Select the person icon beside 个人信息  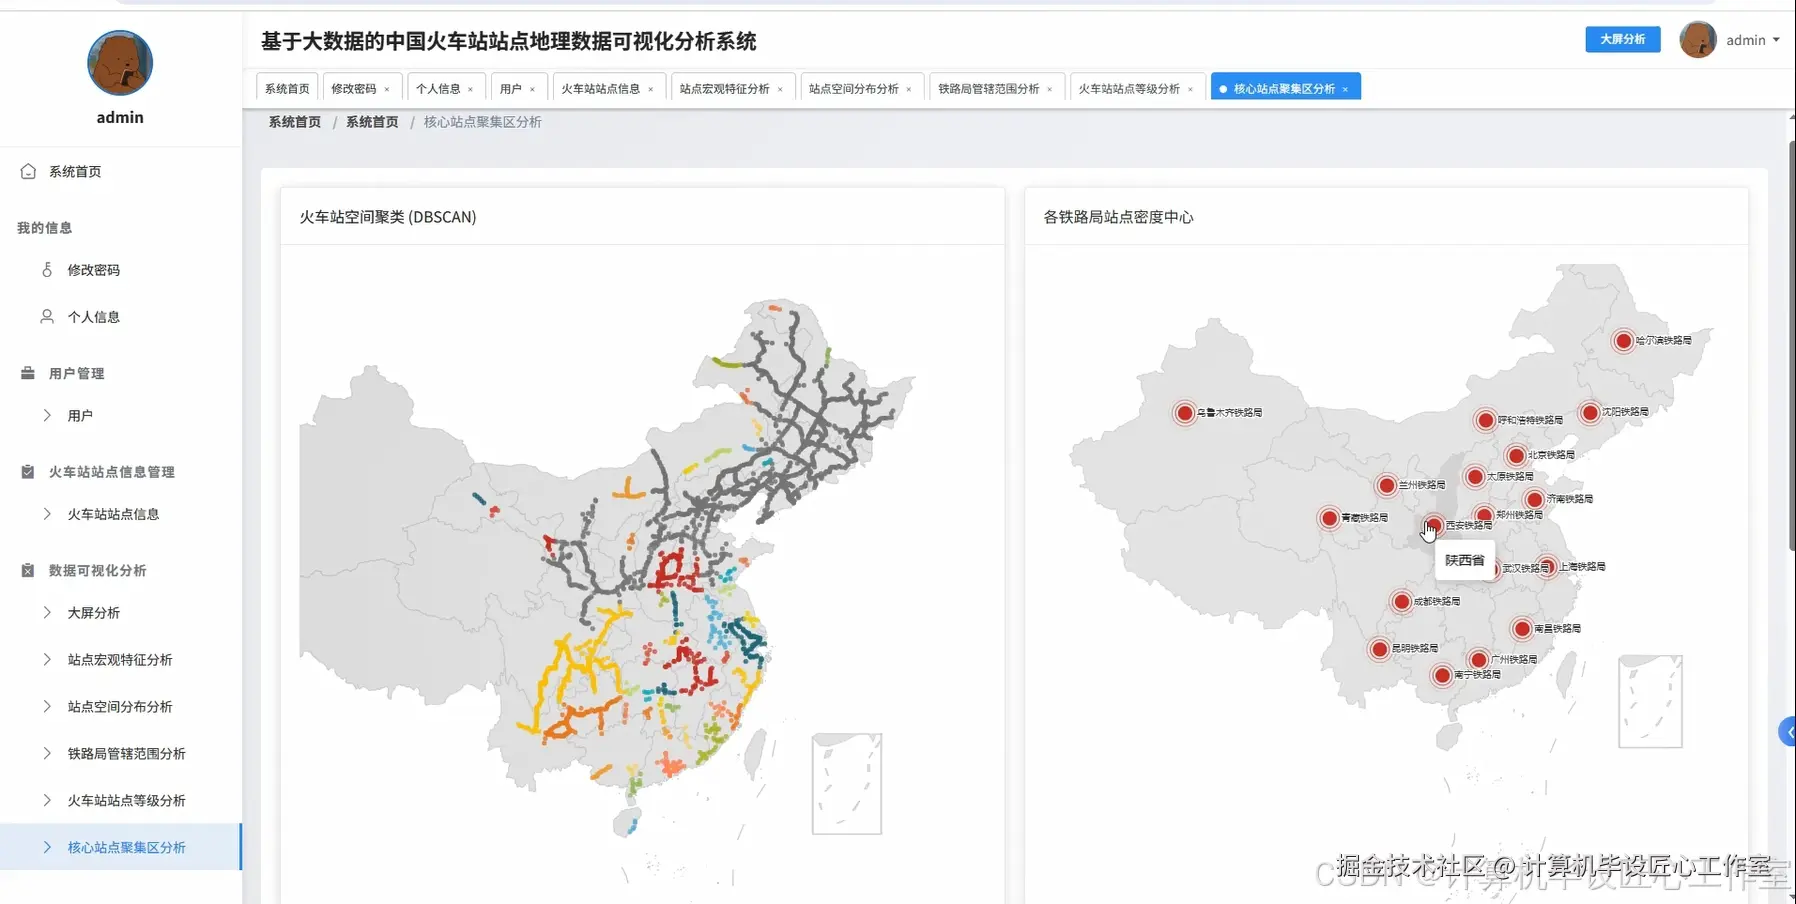point(46,316)
